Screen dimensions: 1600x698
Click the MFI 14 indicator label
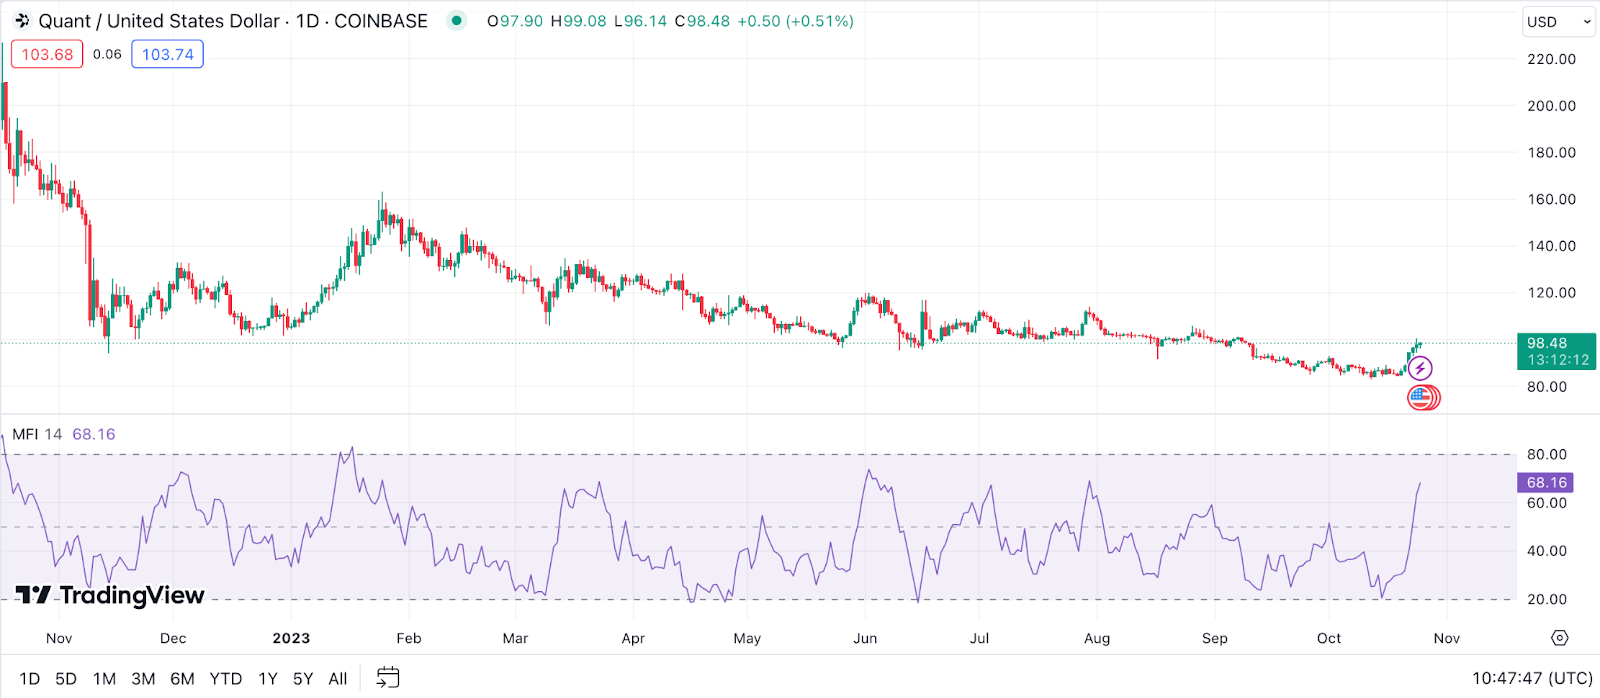37,434
